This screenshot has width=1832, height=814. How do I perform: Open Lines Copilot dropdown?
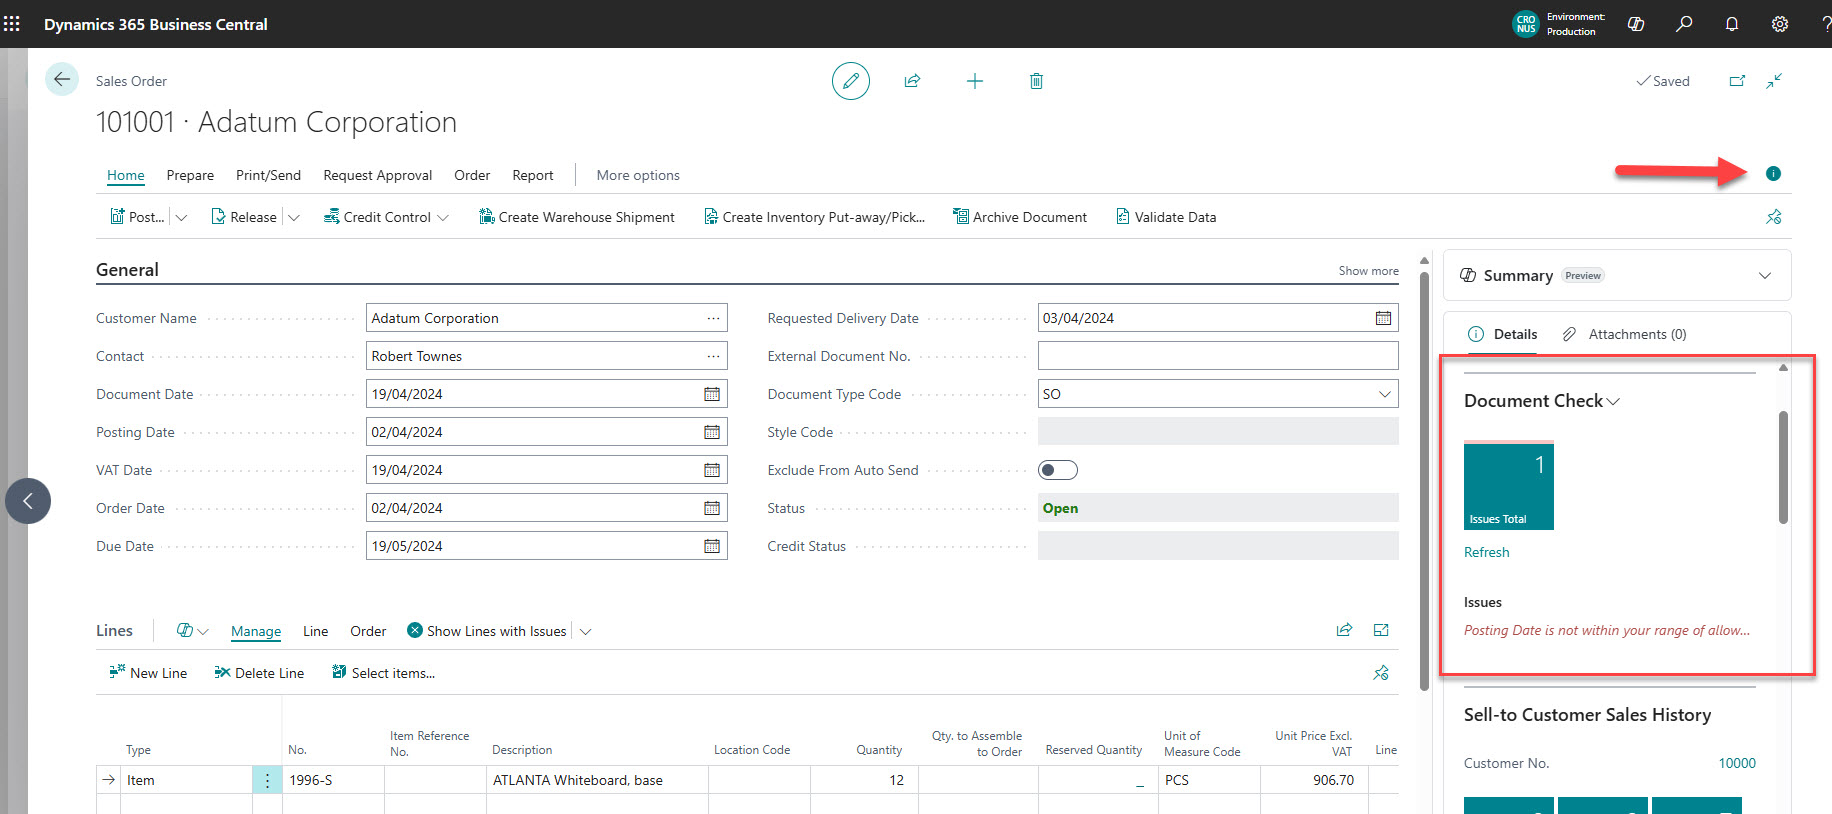click(192, 631)
